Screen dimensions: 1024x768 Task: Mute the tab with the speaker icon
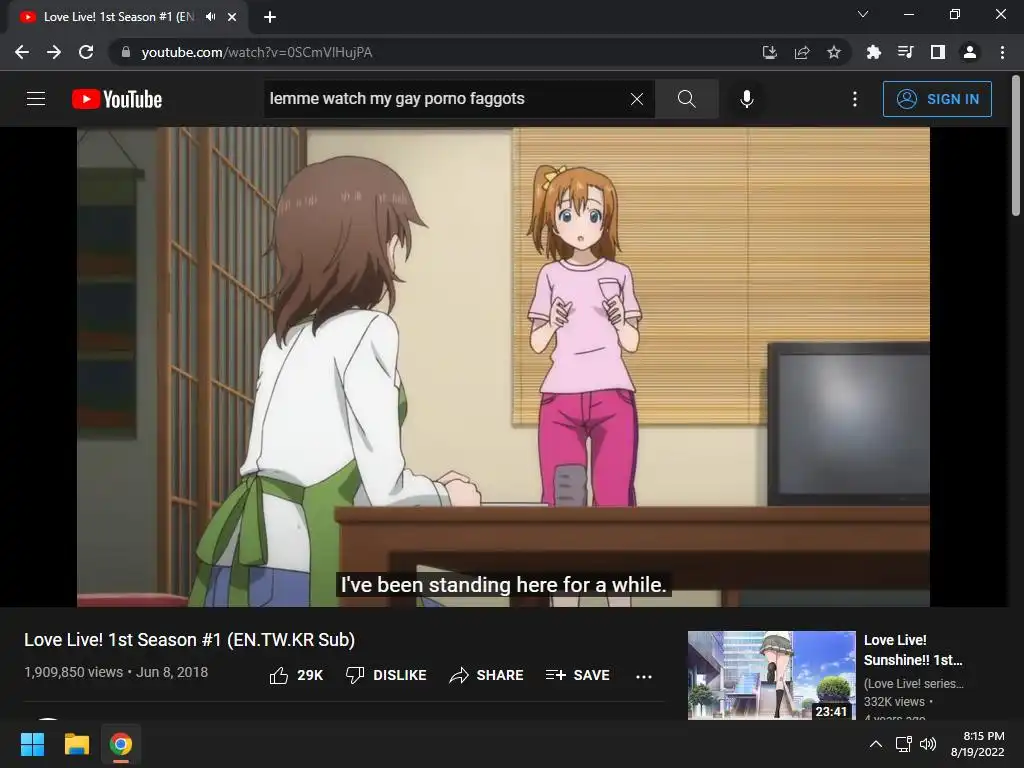click(x=210, y=17)
